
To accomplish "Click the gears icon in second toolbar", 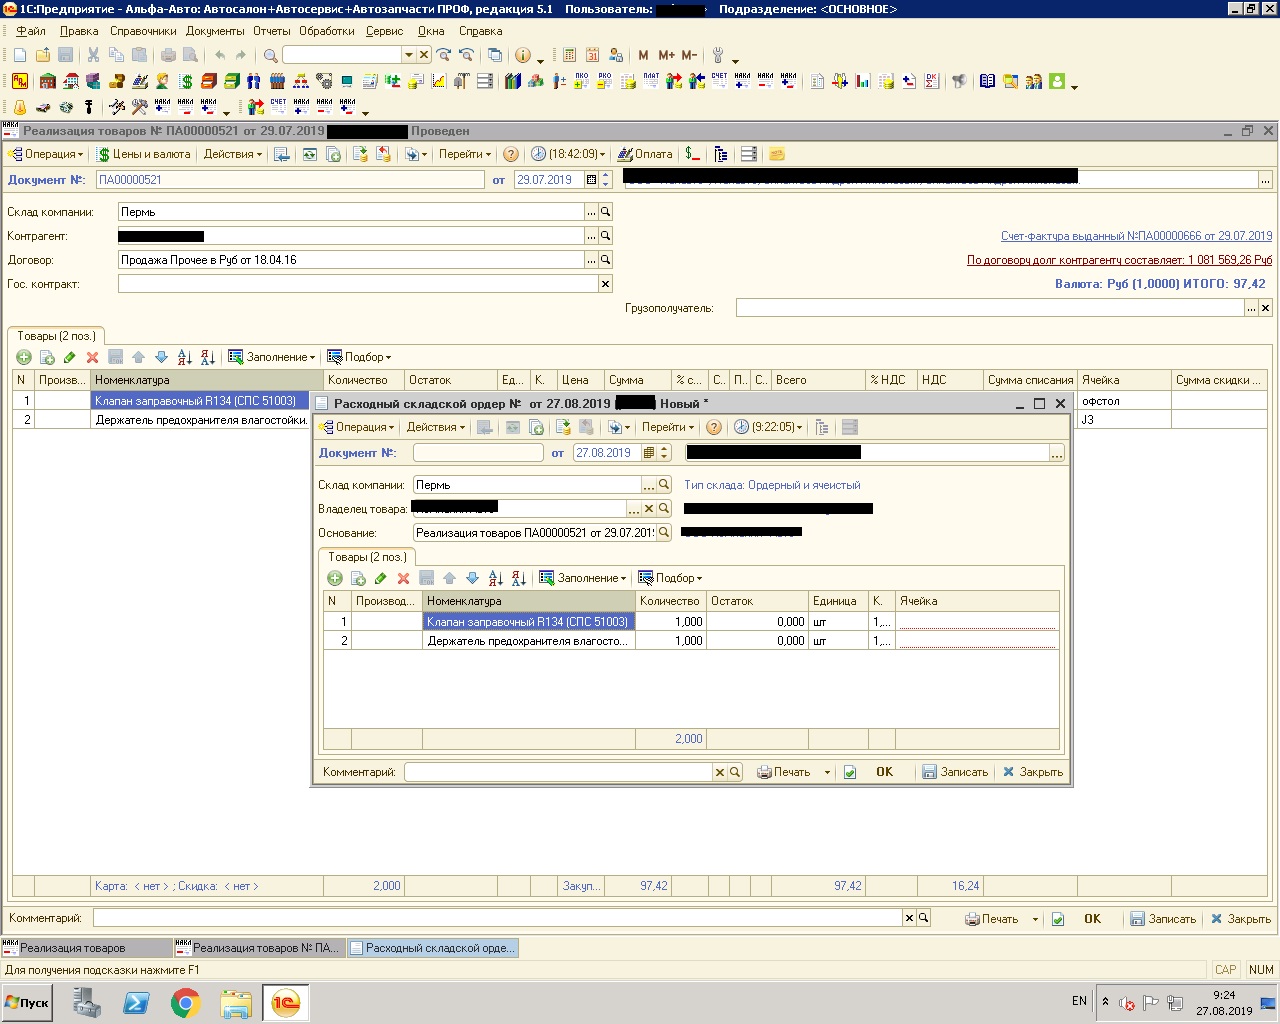I will pos(324,81).
